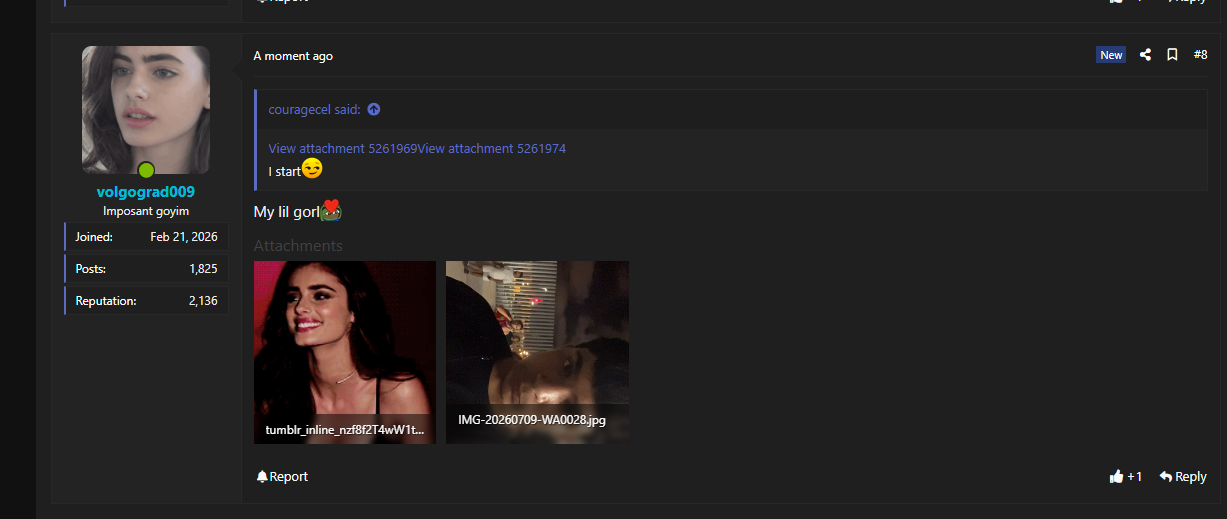Open the volgograd009 profile link
Screen dimensions: 1227x519
click(146, 192)
